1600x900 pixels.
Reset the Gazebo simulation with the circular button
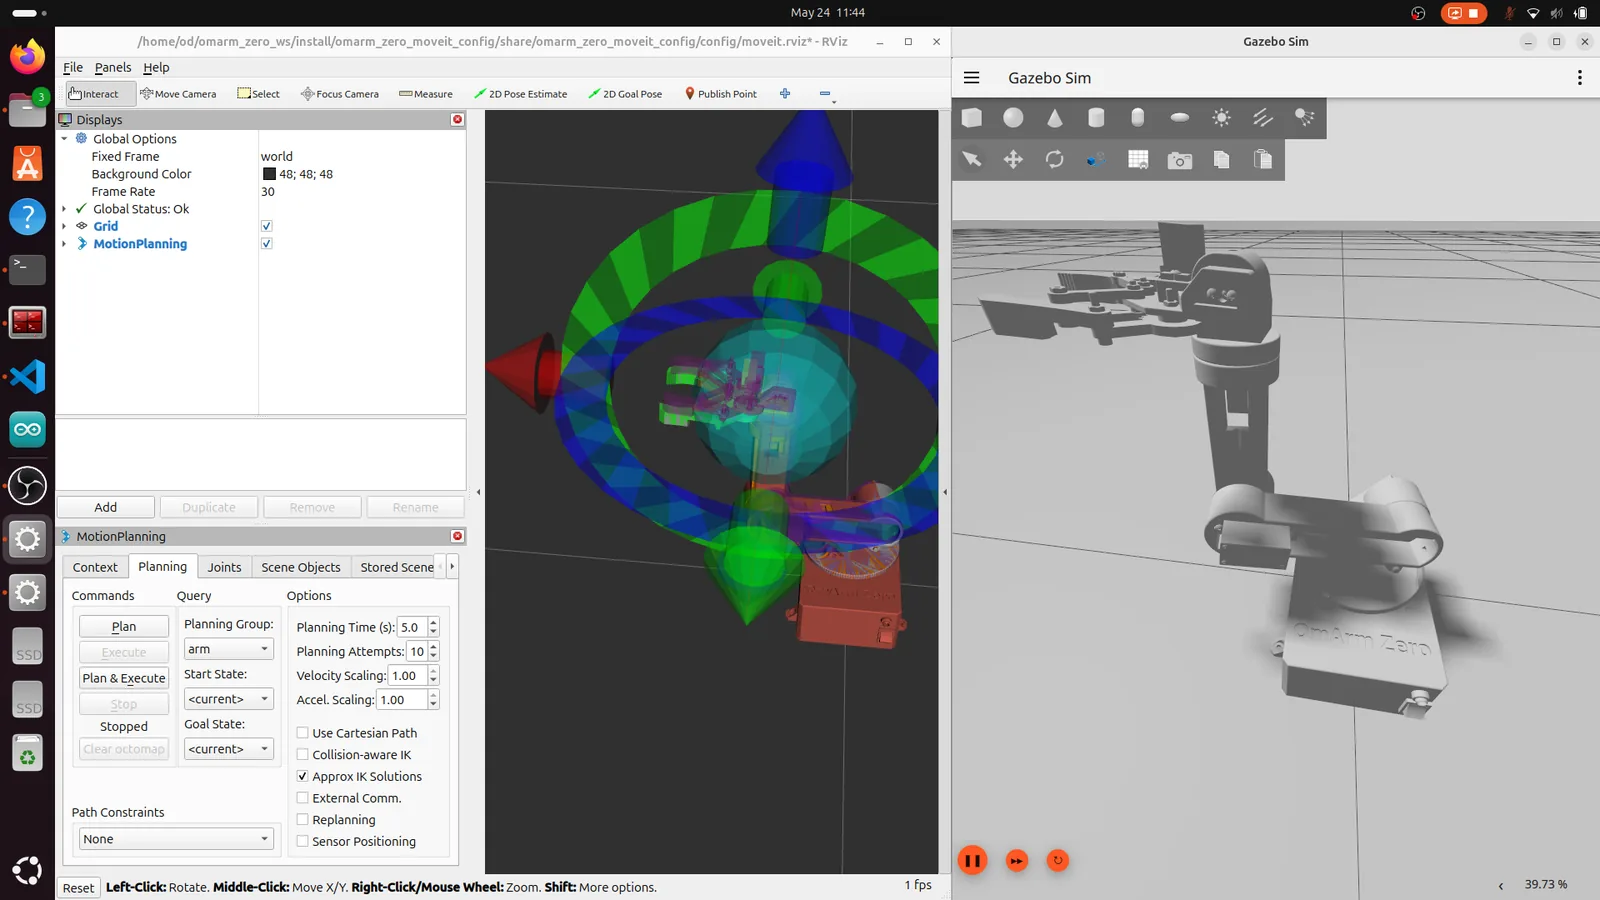[x=1057, y=860]
